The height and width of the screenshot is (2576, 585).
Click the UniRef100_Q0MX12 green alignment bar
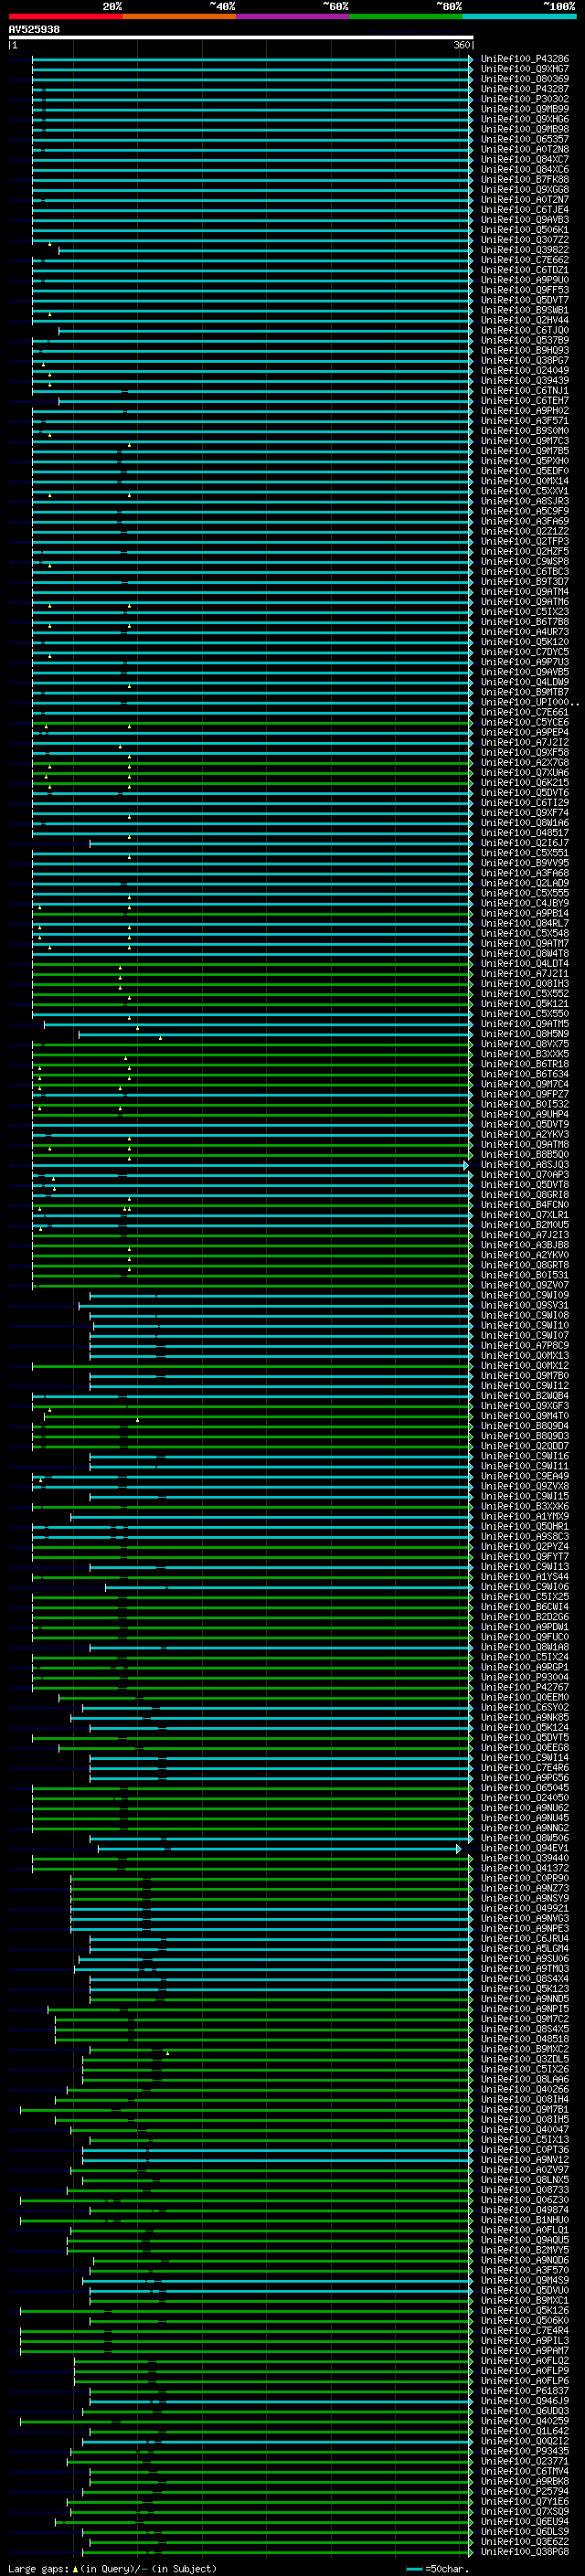[250, 1366]
